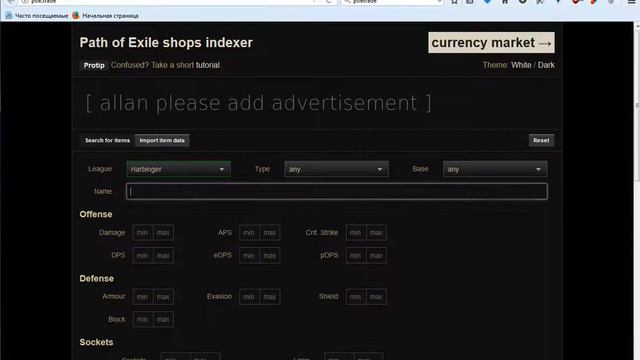This screenshot has height=360, width=640.
Task: Click the pDPS min field
Action: [x=356, y=256]
